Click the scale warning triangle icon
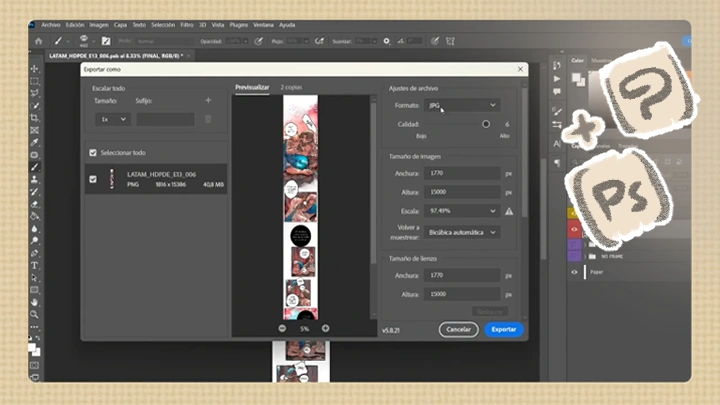This screenshot has height=405, width=720. click(509, 211)
